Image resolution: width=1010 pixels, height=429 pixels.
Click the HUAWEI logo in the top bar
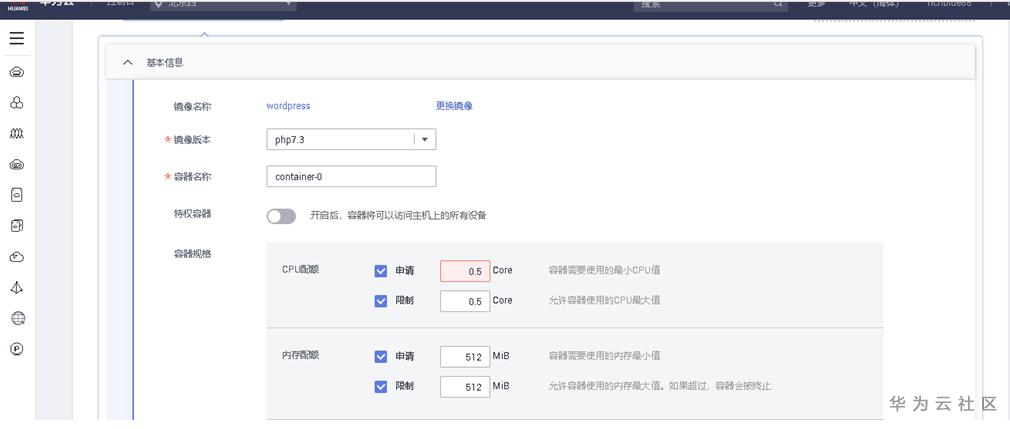[x=17, y=5]
